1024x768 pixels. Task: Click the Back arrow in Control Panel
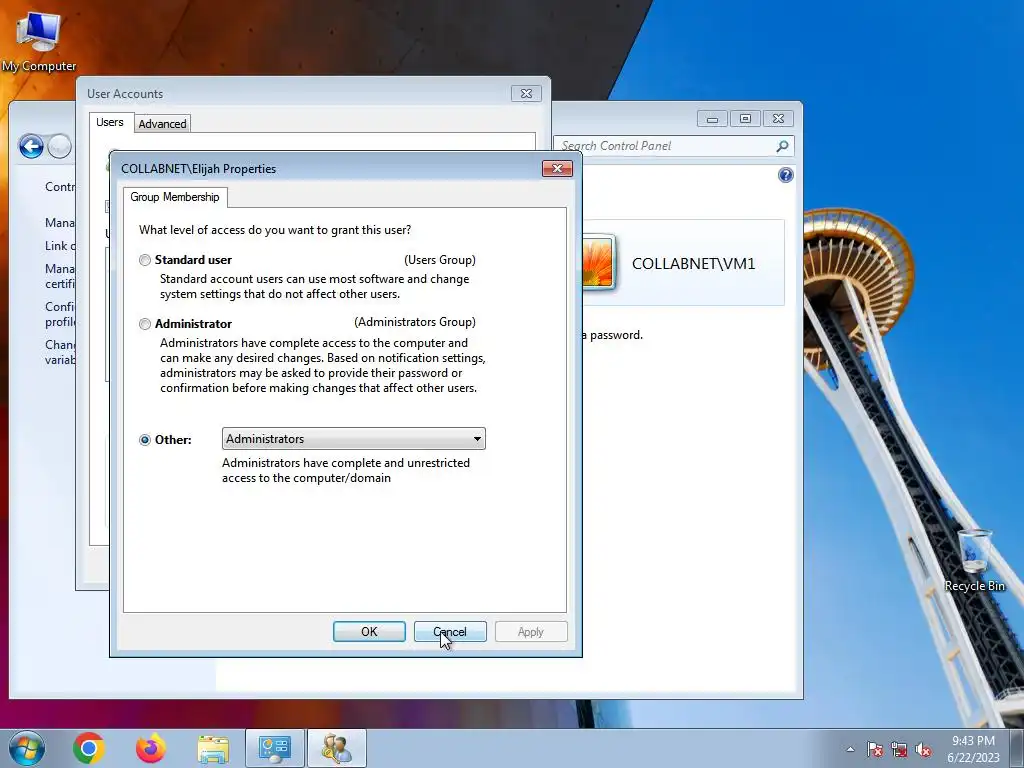click(31, 146)
